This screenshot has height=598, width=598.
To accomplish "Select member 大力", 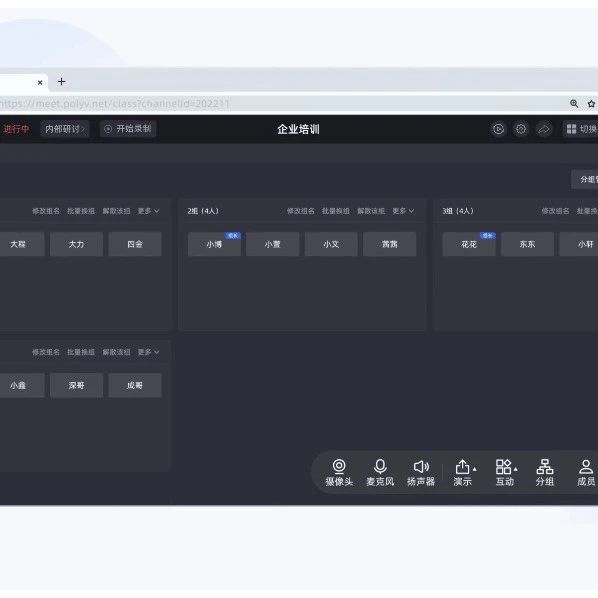I will [x=76, y=244].
